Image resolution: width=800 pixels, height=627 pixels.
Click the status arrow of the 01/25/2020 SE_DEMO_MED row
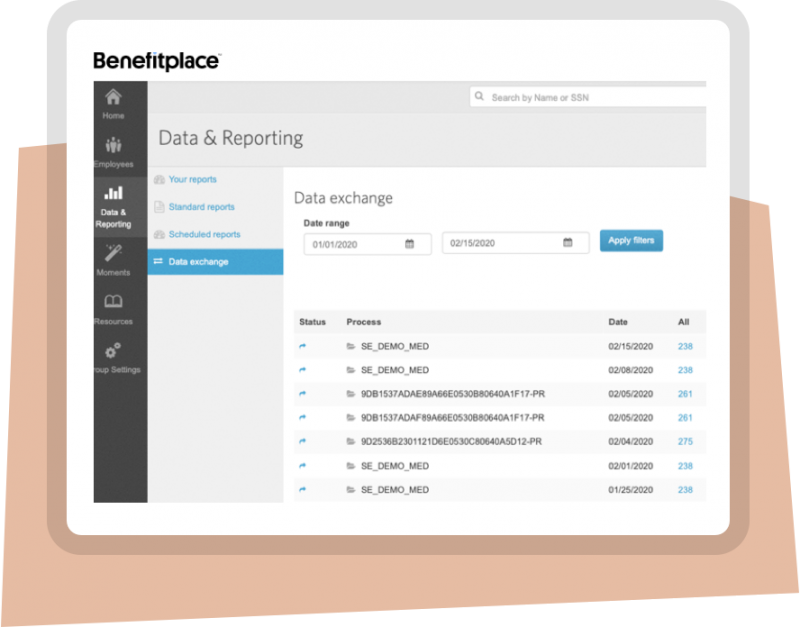[303, 490]
